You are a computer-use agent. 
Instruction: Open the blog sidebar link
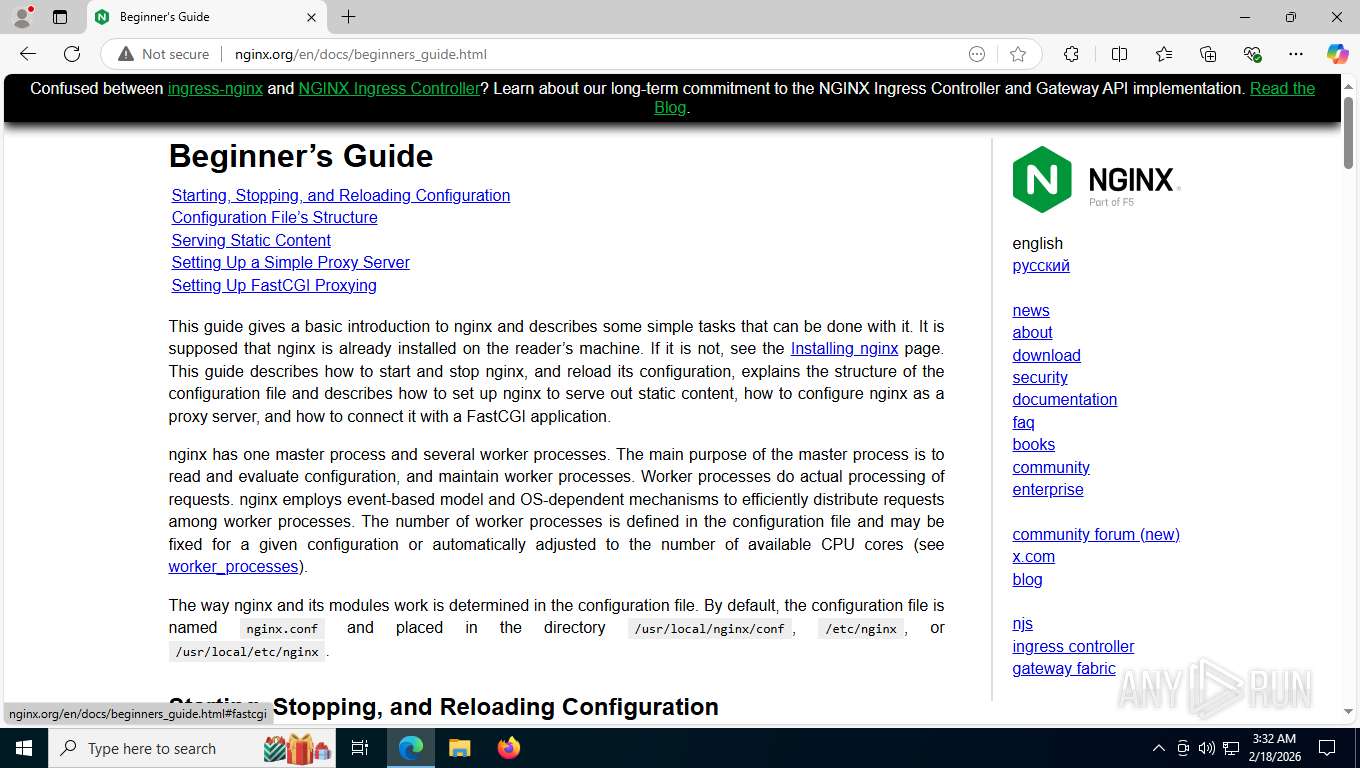(x=1027, y=579)
